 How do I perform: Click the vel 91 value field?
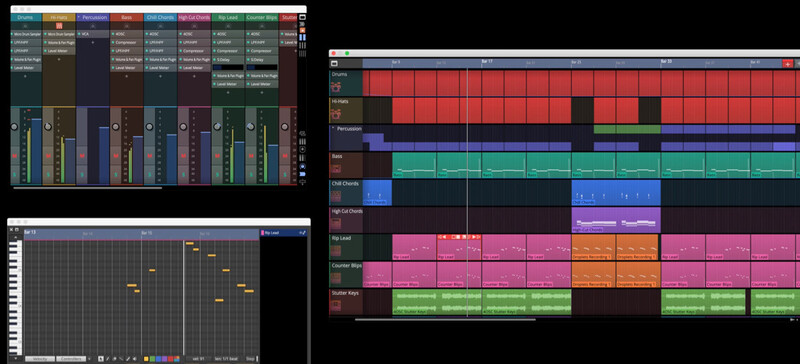click(x=199, y=359)
